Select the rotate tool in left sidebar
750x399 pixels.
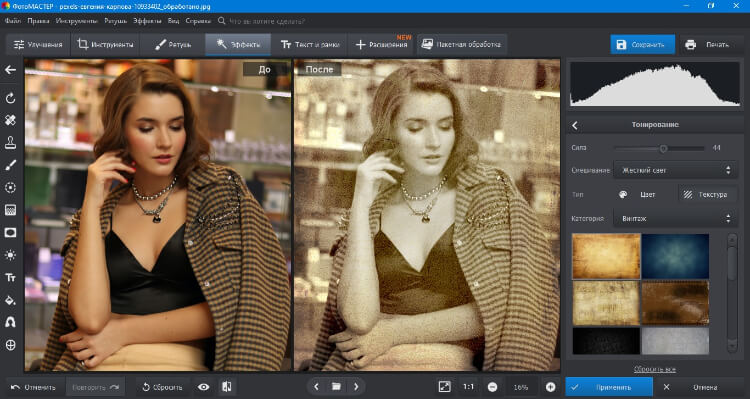[x=11, y=98]
